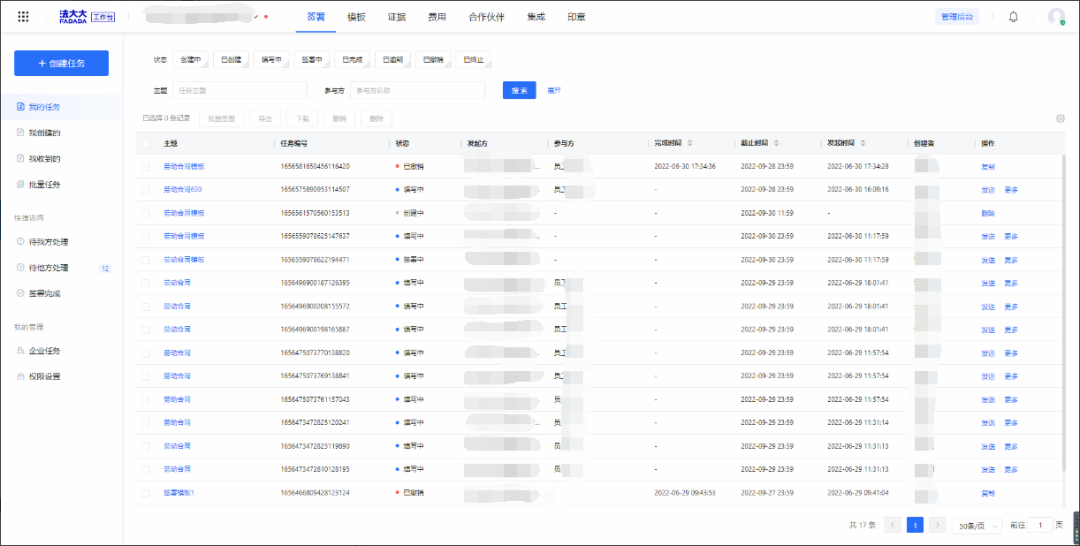The image size is (1080, 546).
Task: Check the row for task 1656581650456116420
Action: pyautogui.click(x=145, y=167)
